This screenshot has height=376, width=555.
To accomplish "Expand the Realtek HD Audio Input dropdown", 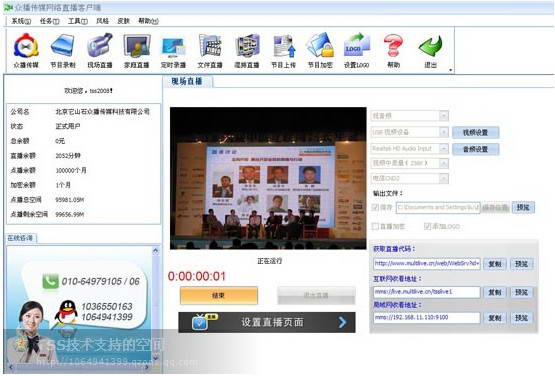I will (444, 148).
